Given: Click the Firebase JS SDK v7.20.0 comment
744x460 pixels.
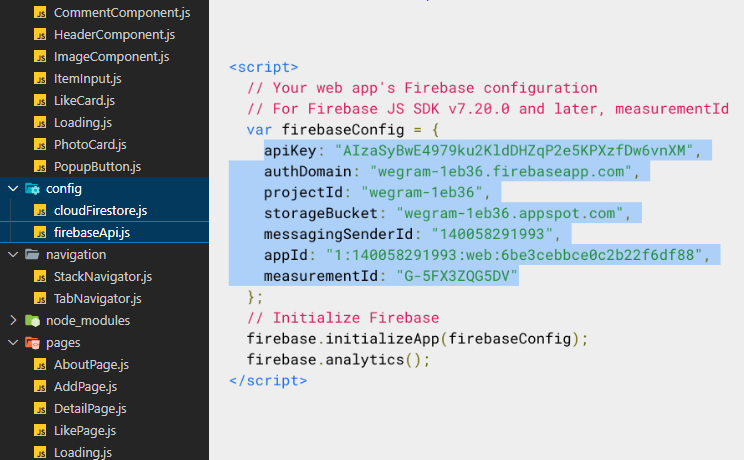Looking at the screenshot, I should (488, 109).
